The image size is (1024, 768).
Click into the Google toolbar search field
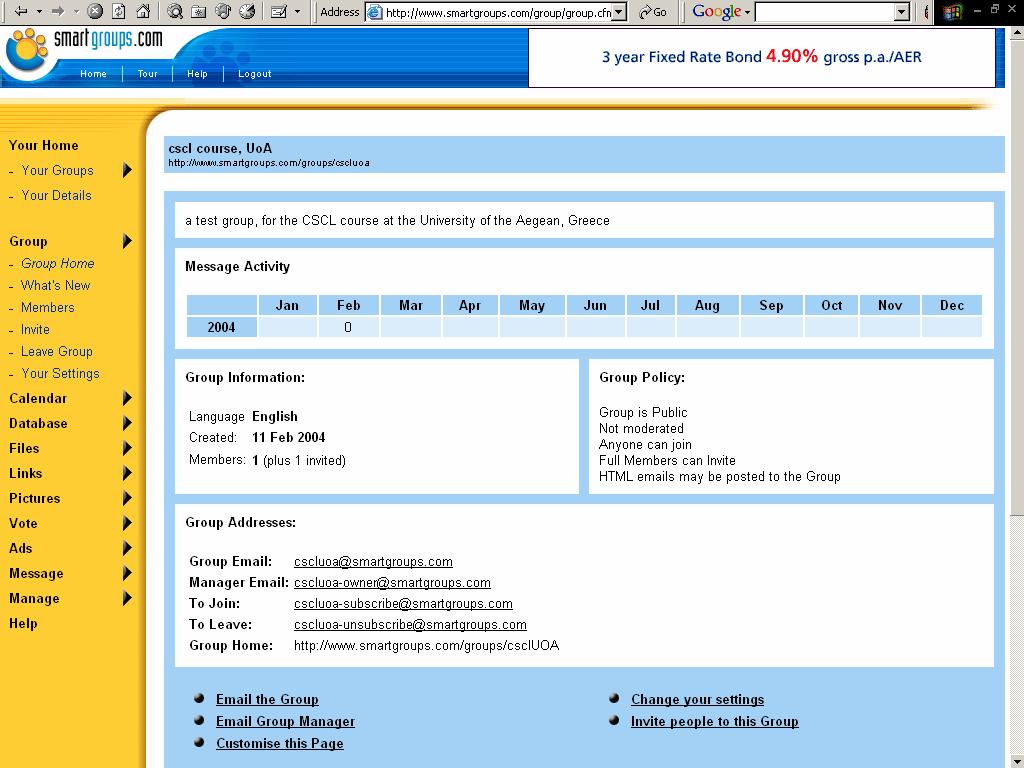825,12
